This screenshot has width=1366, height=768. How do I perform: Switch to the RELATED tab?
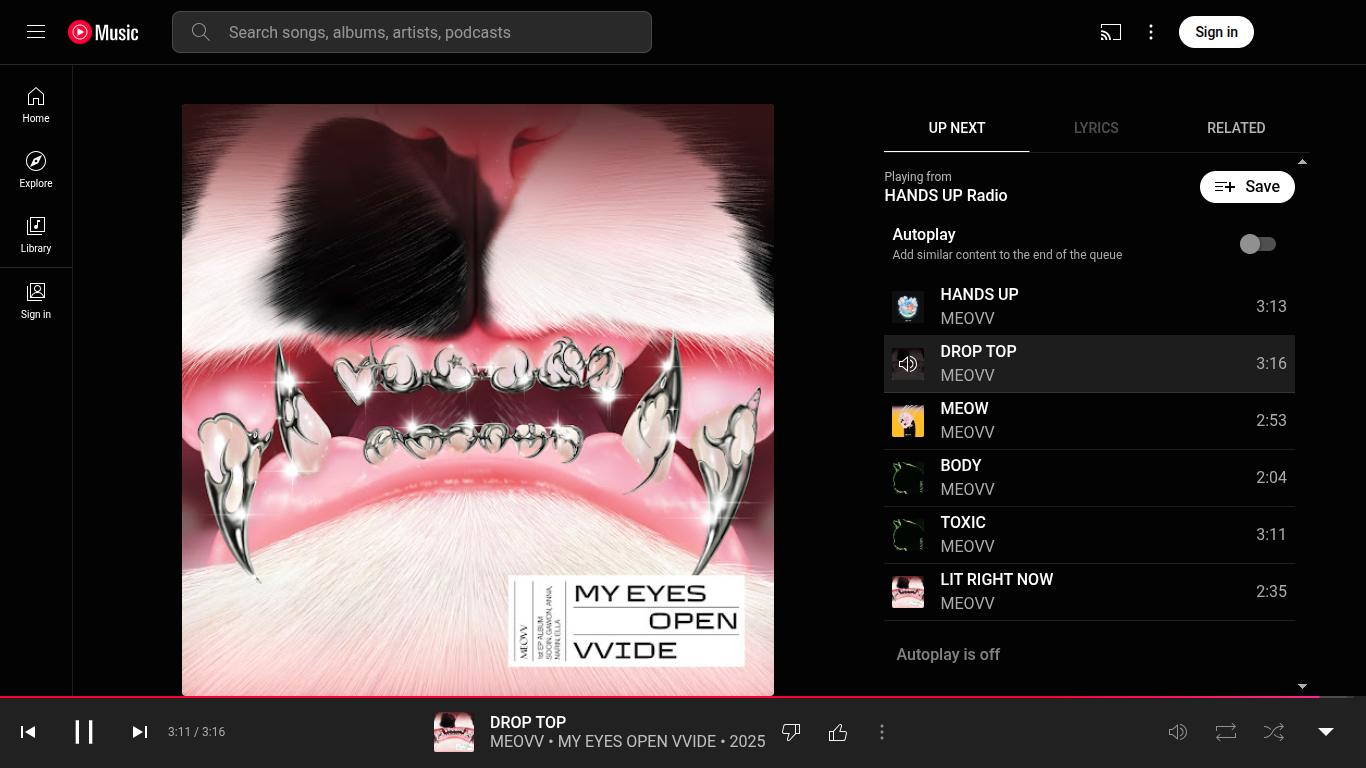coord(1236,128)
